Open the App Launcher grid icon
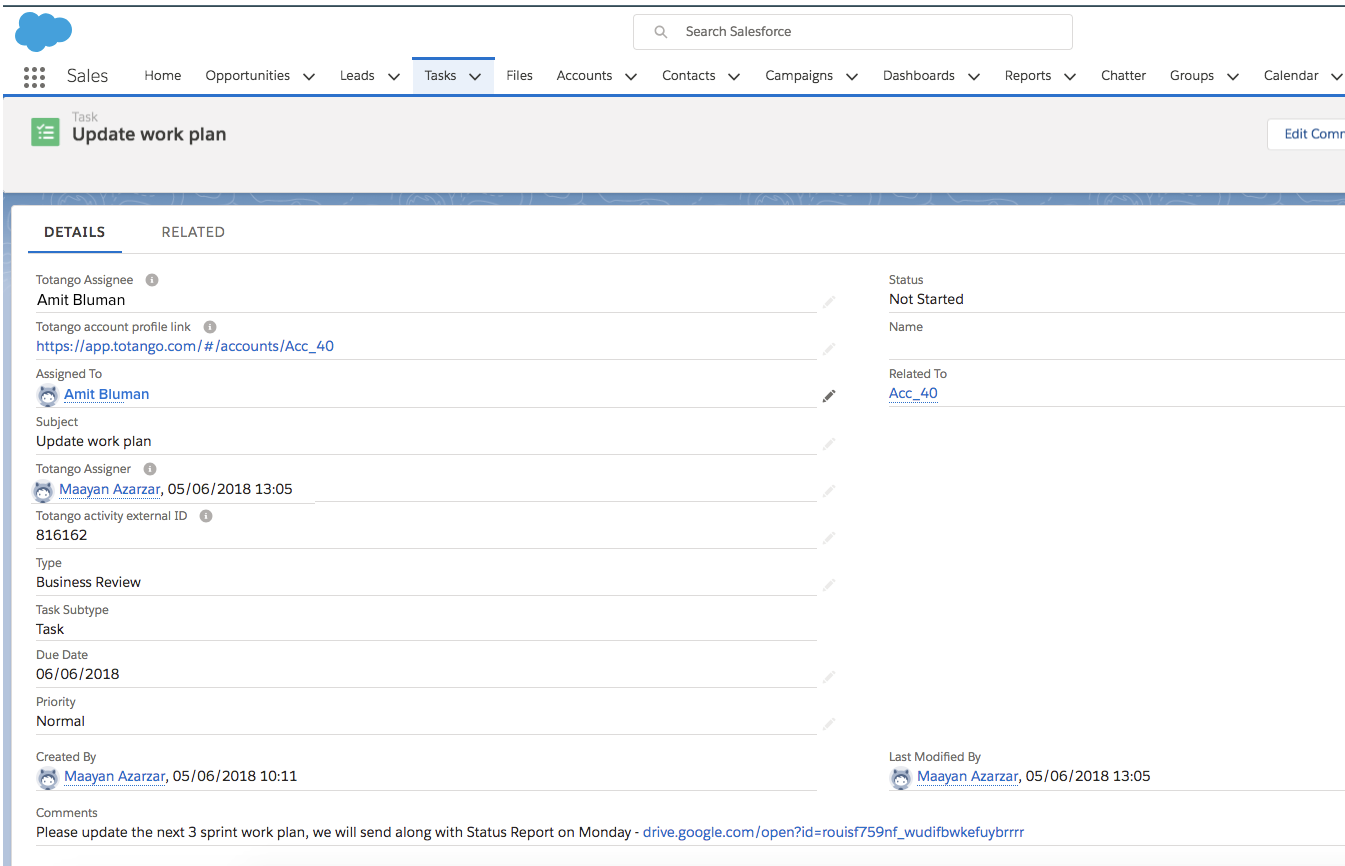The image size is (1345, 866). pyautogui.click(x=34, y=76)
